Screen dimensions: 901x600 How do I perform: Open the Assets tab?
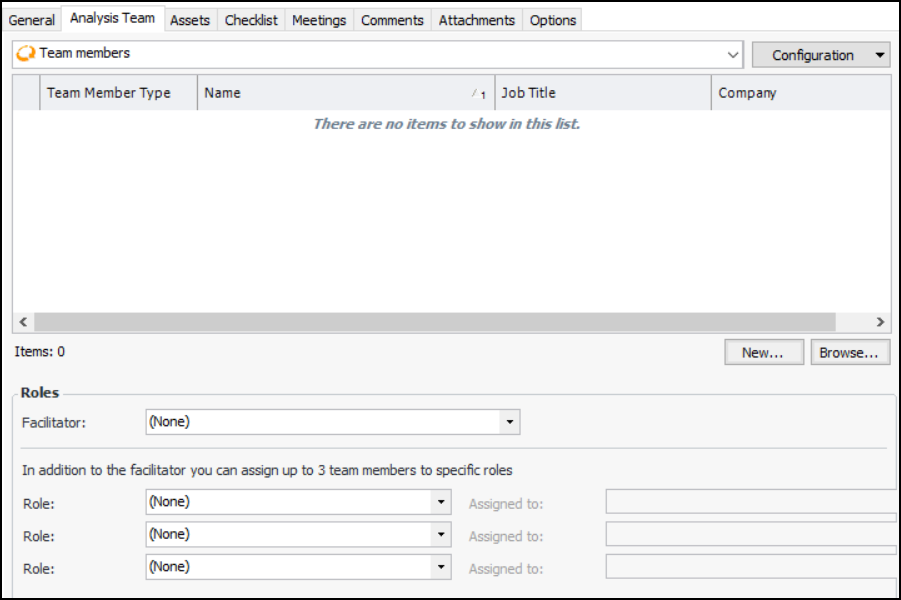(190, 20)
